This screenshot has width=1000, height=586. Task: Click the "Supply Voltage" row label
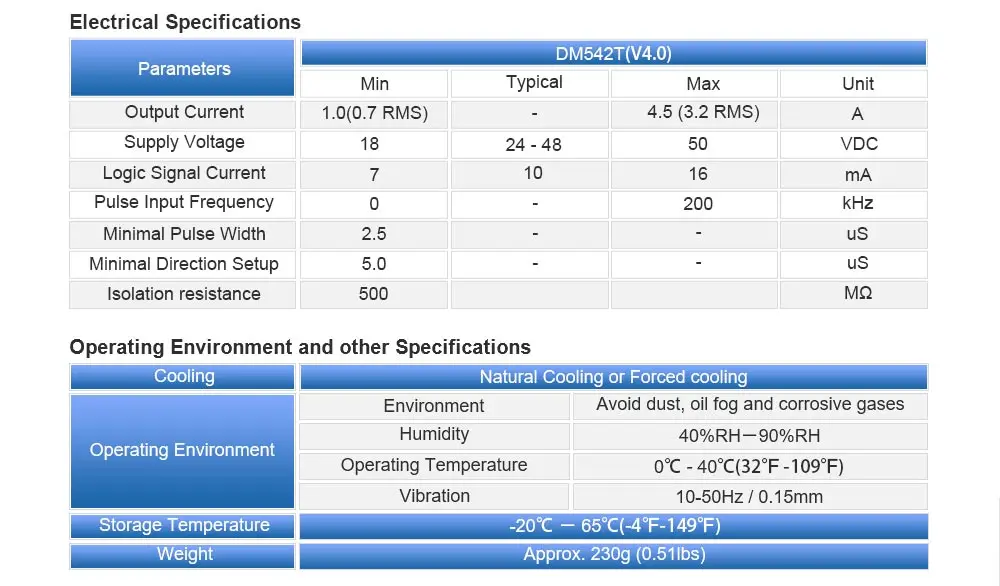(184, 142)
